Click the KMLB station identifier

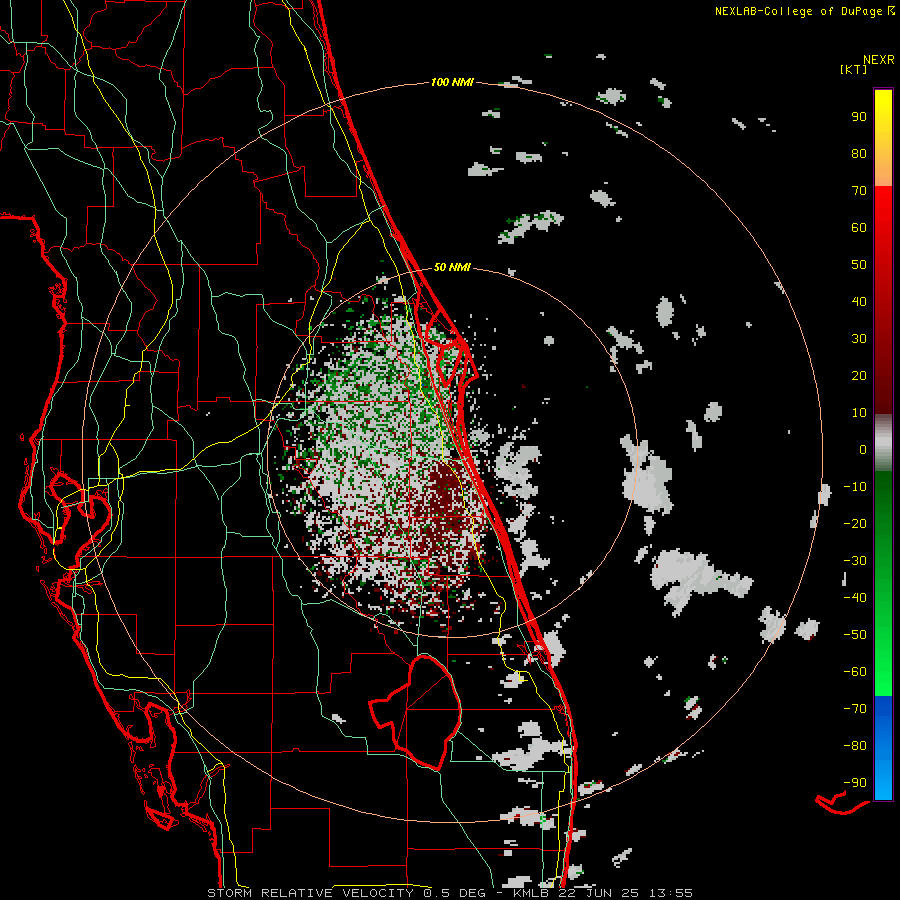532,893
